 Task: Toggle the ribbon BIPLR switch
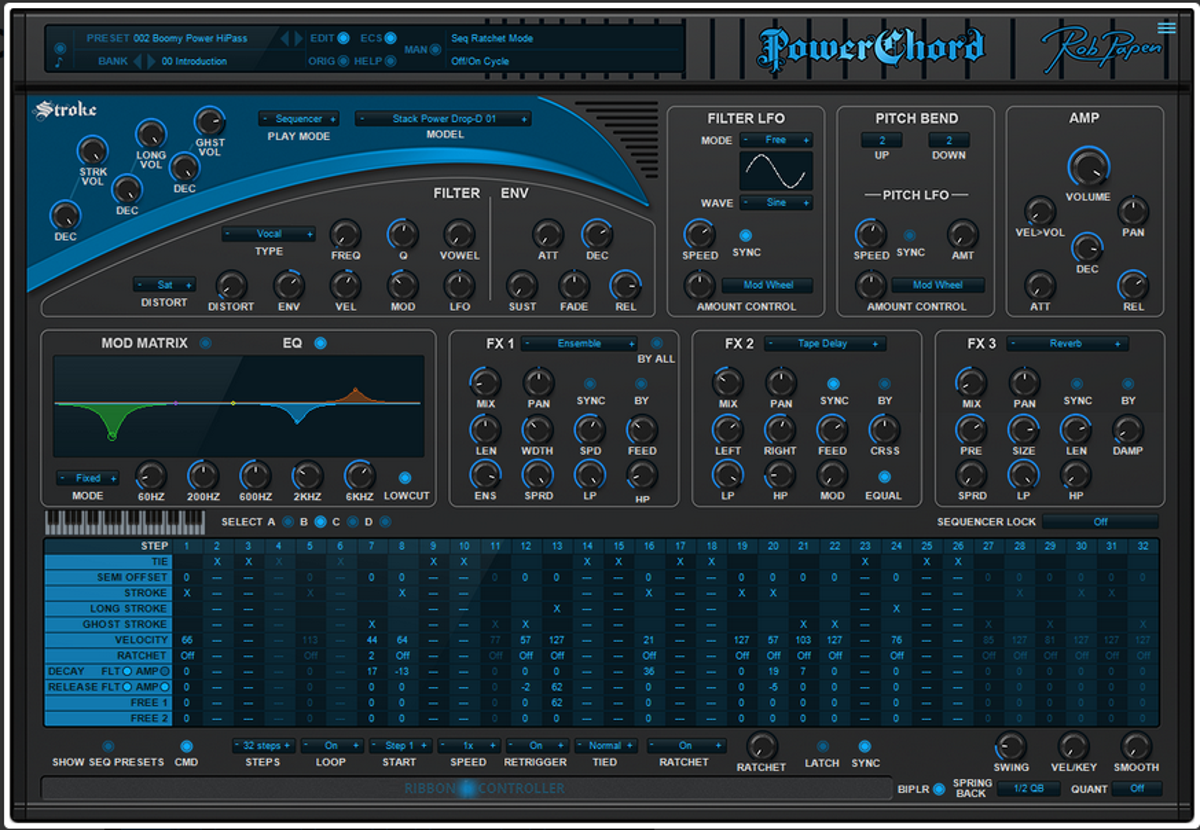(938, 789)
